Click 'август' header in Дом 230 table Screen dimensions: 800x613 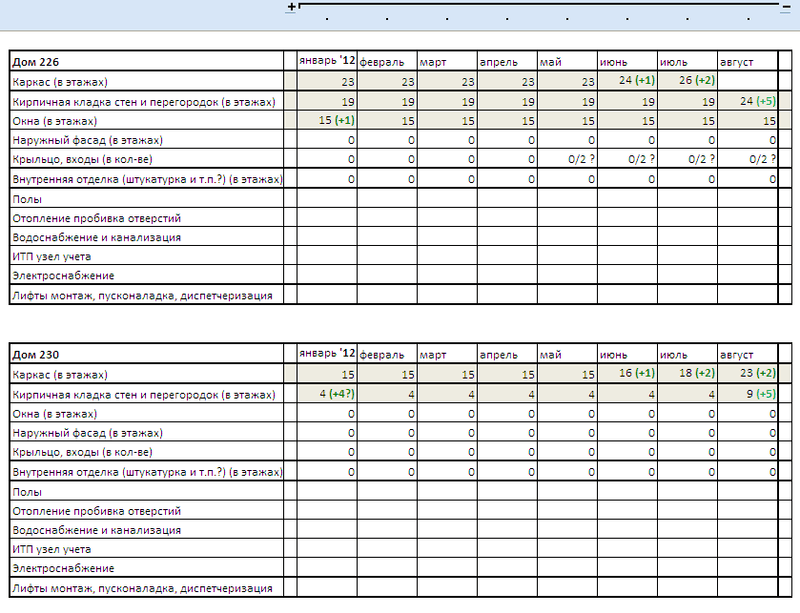pos(747,355)
